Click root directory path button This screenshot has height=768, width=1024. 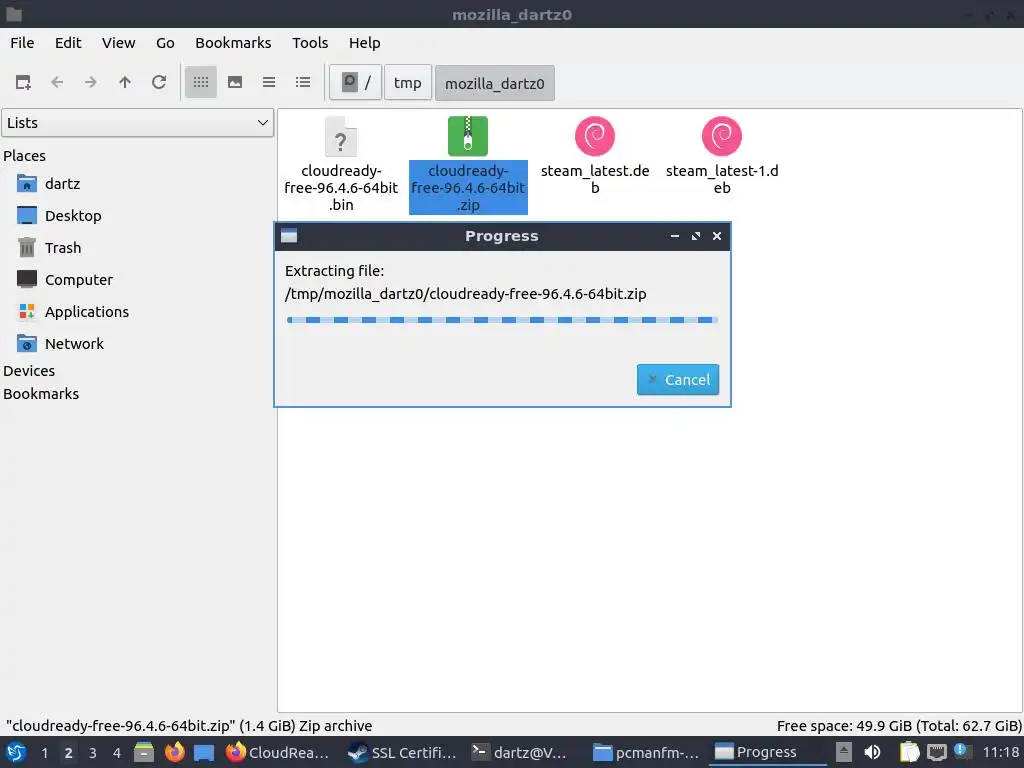pyautogui.click(x=355, y=83)
